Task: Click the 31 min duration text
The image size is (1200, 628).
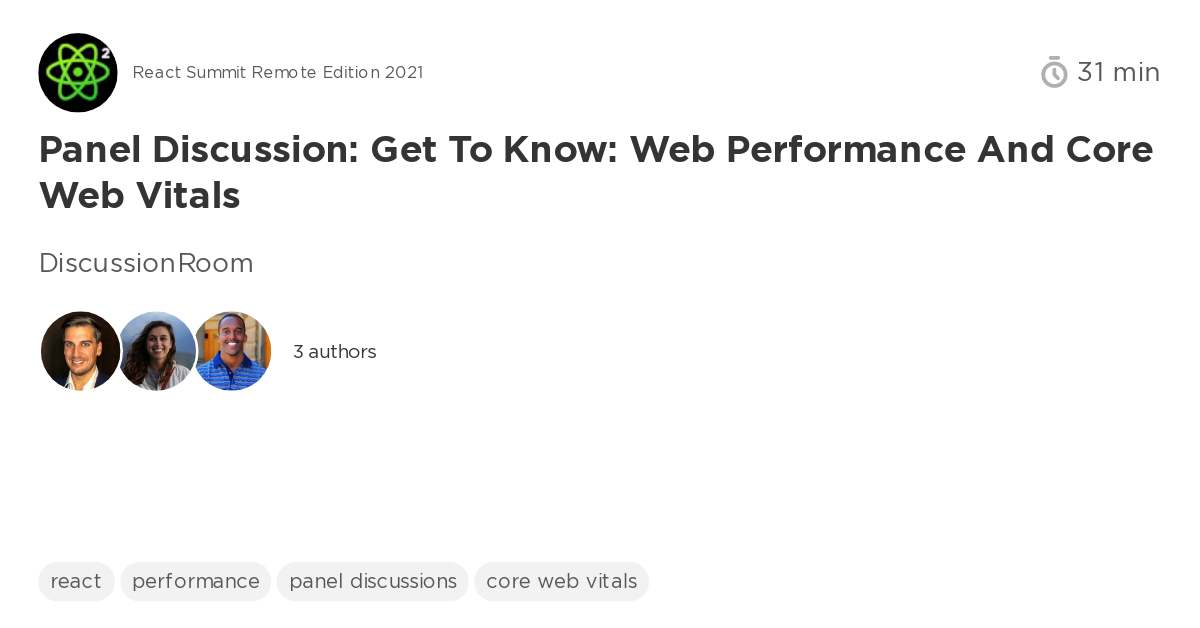Action: pyautogui.click(x=1118, y=71)
